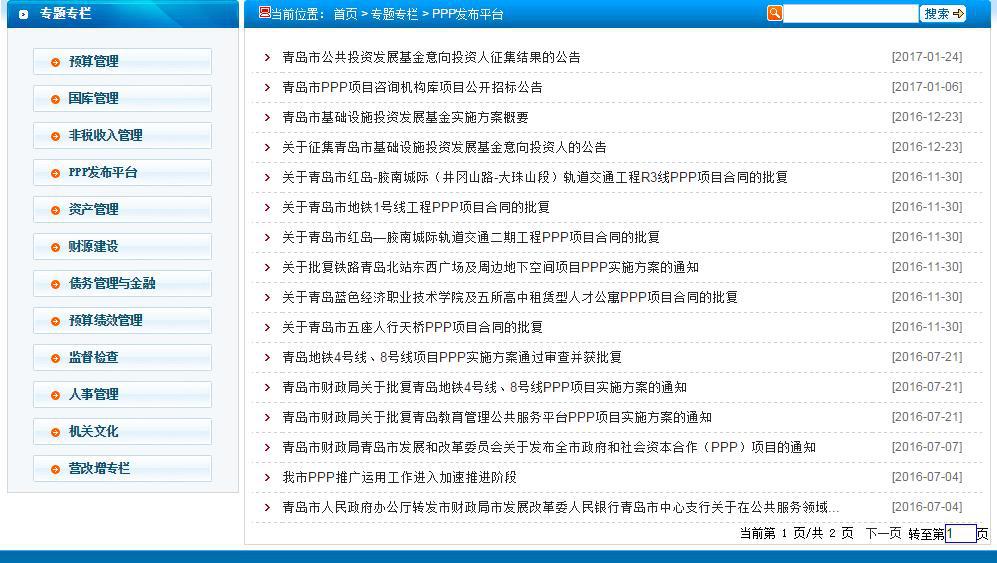Click the red arrow before 青岛市基础设施投资发展基金实施方案概要
This screenshot has width=997, height=563.
[x=267, y=117]
